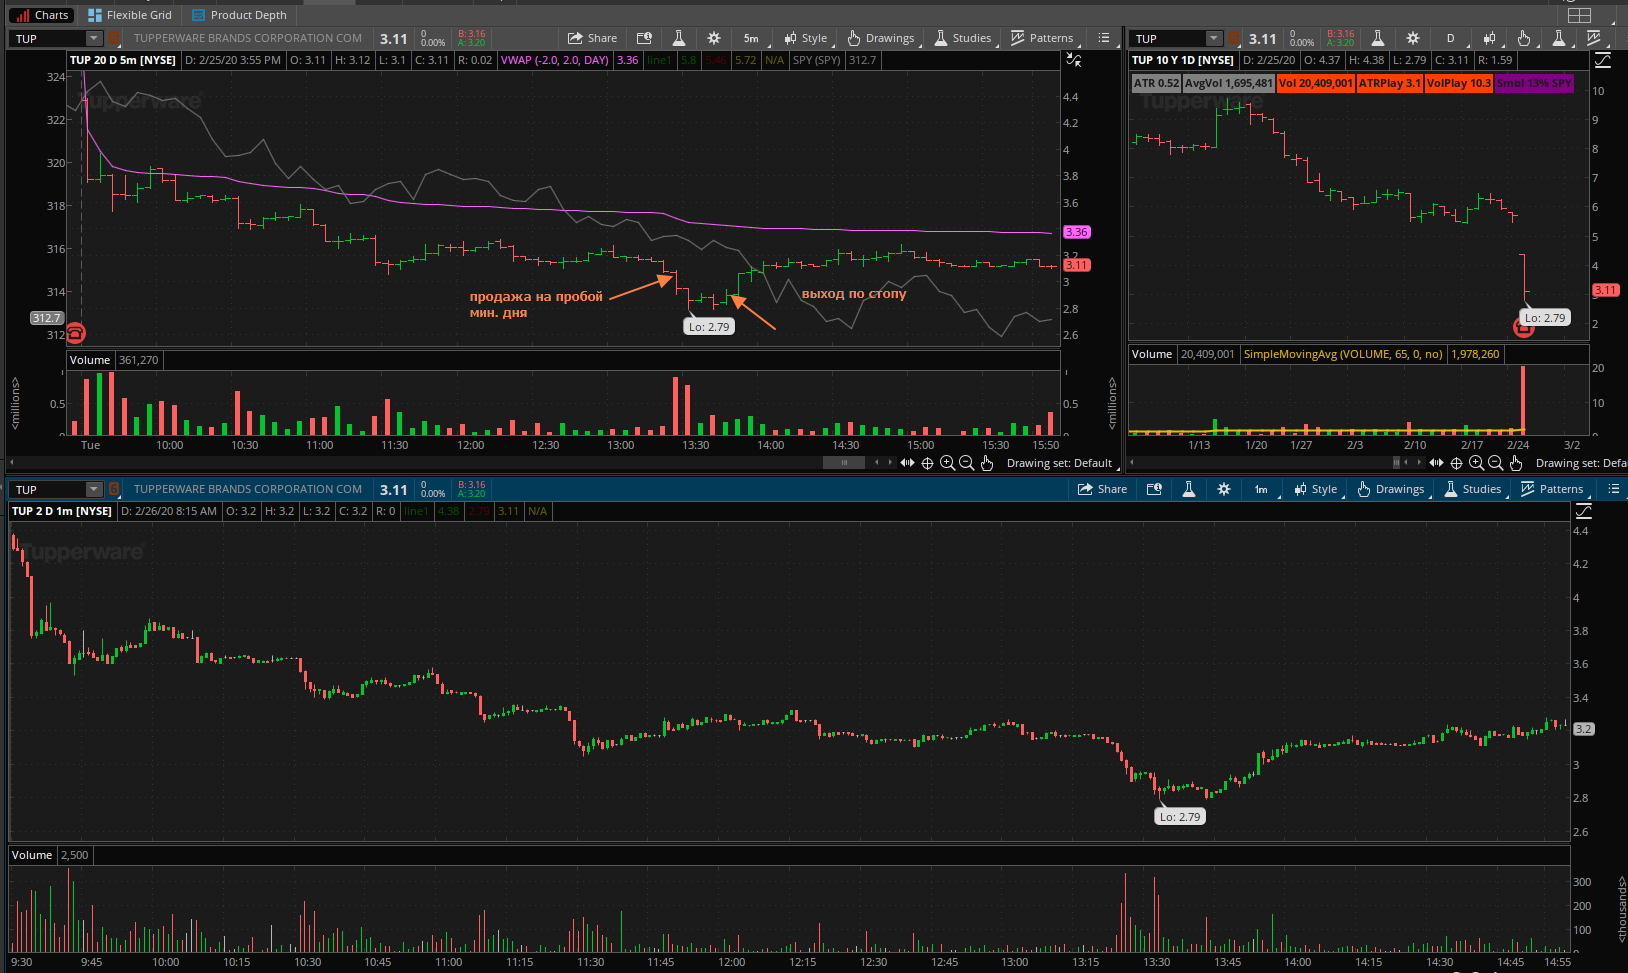Click the VWAP study label in 5m chart header

(x=555, y=60)
